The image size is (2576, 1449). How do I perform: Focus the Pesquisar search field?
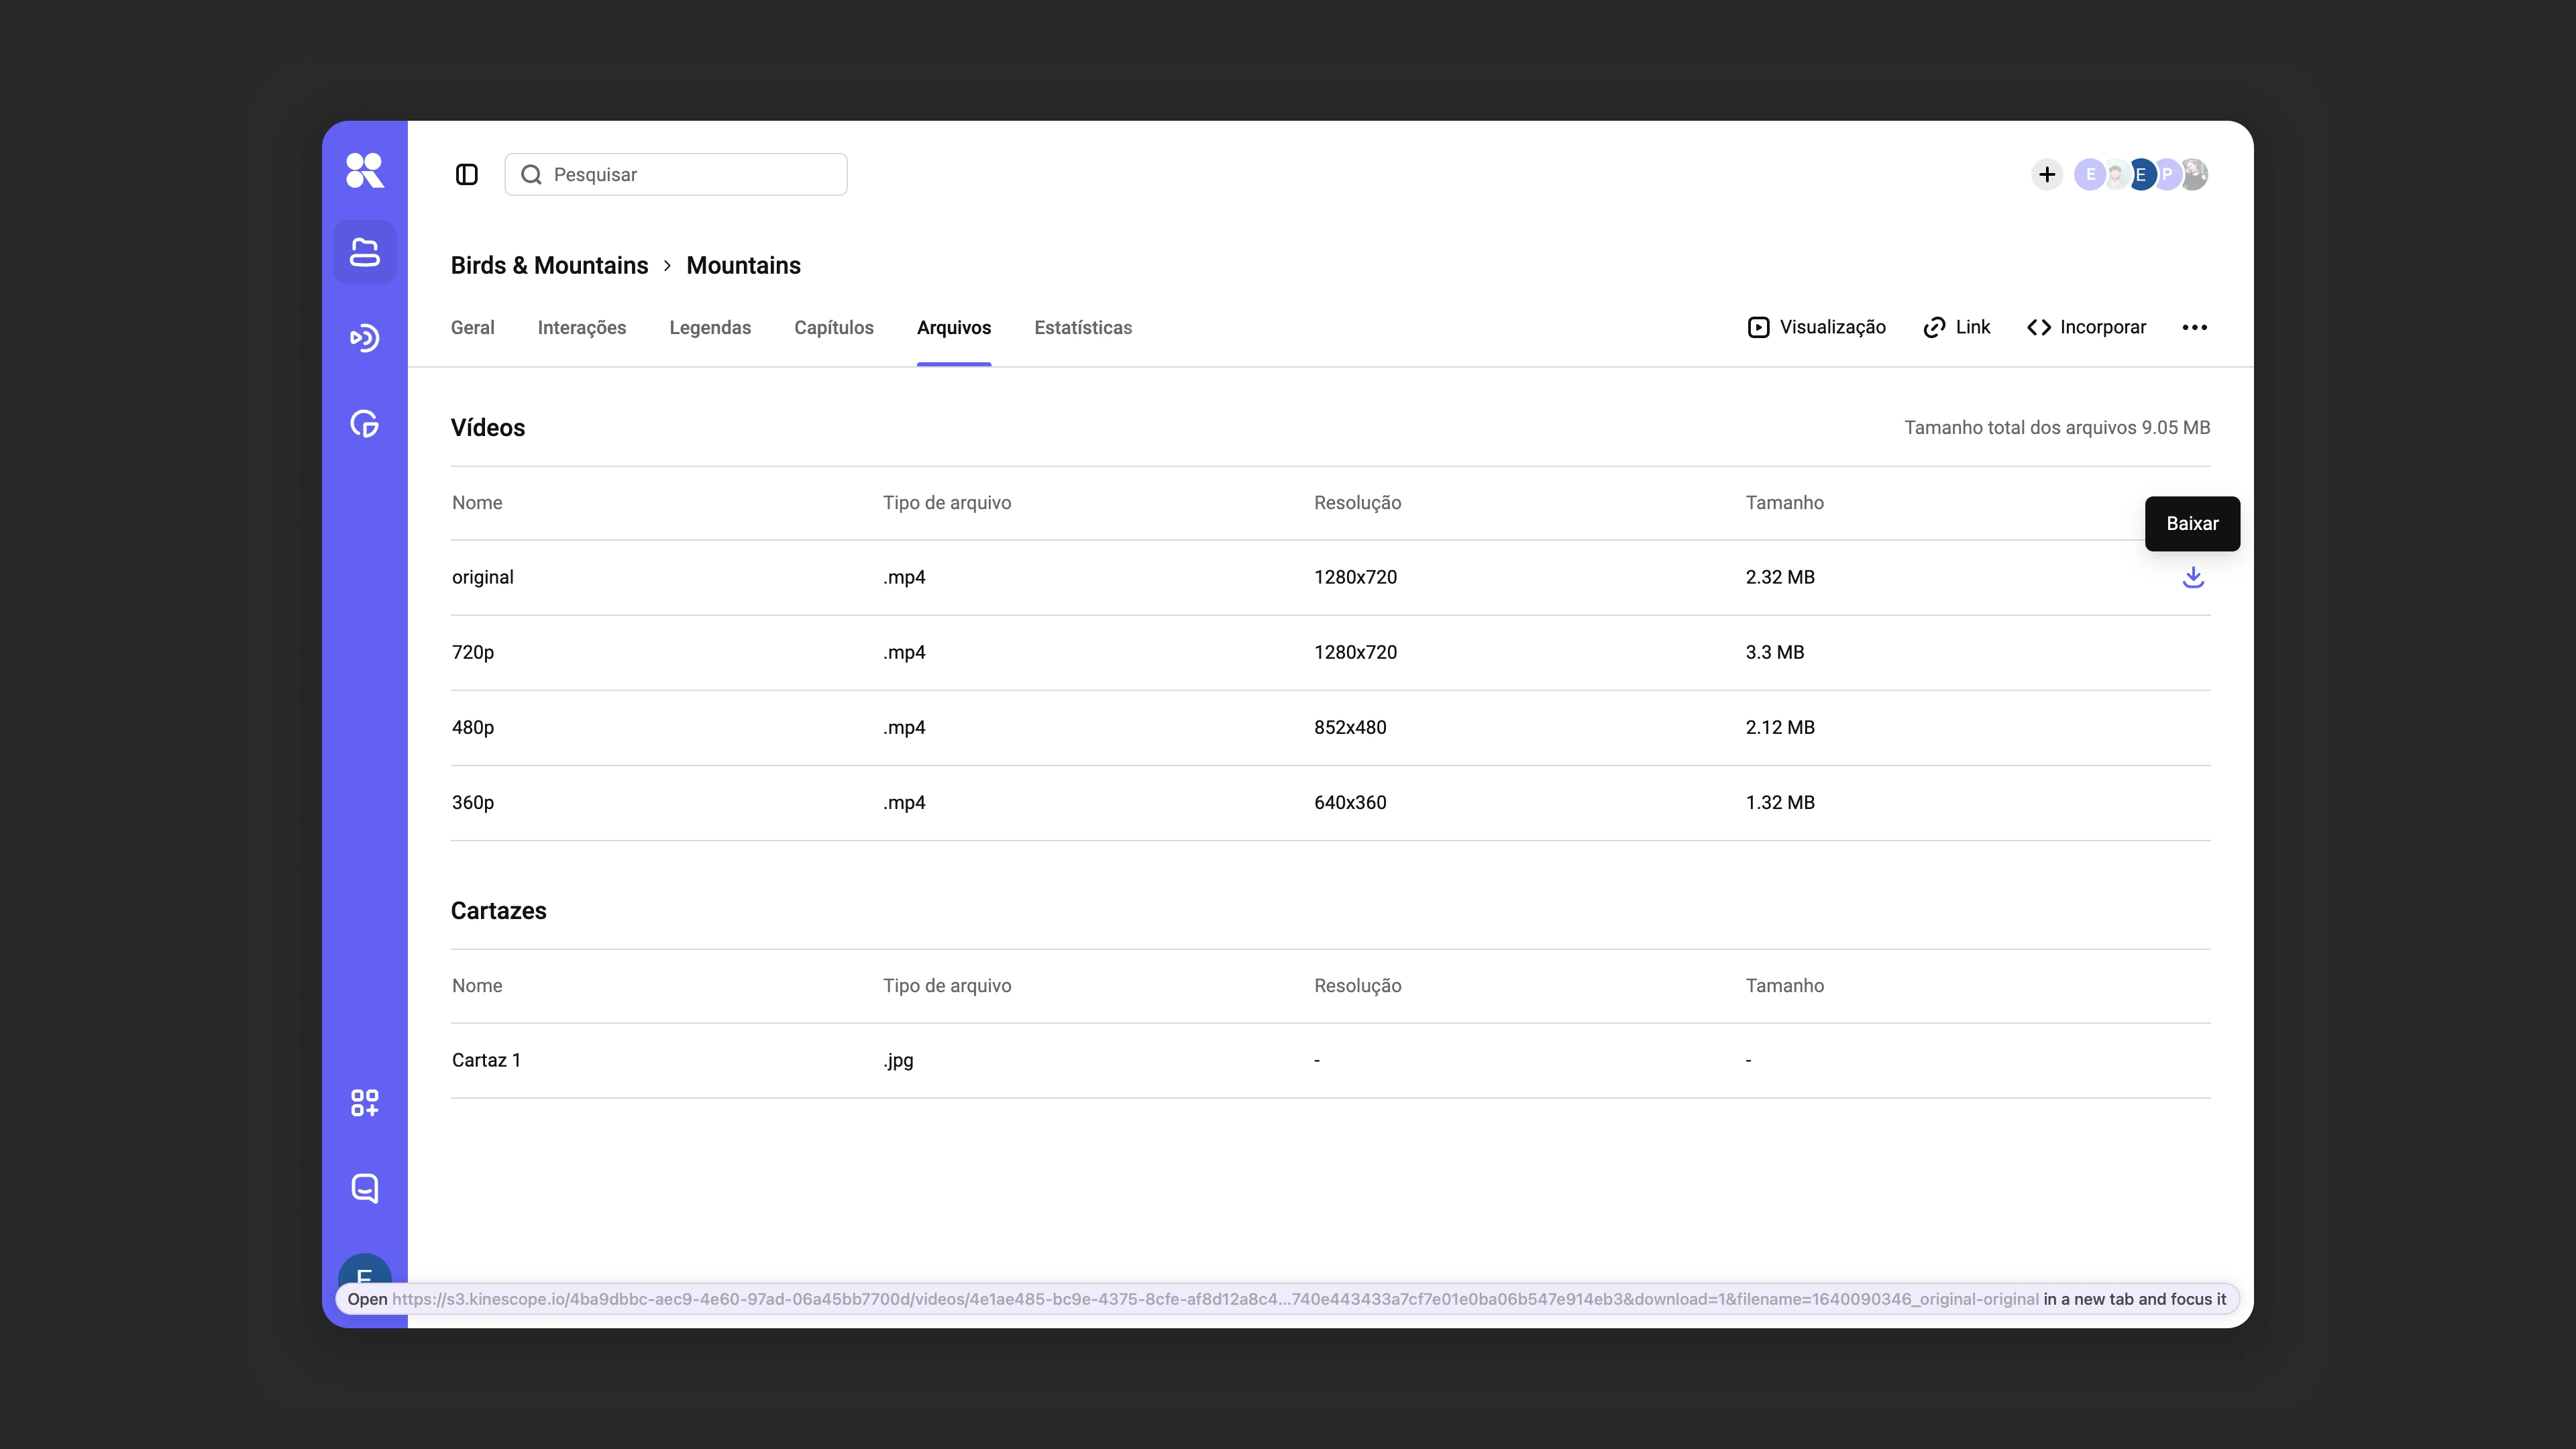(x=676, y=175)
